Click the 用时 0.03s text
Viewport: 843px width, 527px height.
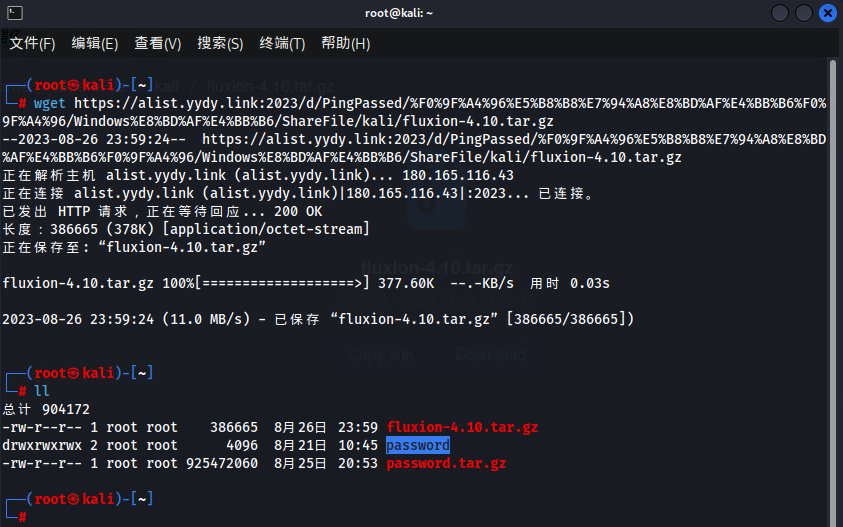(x=570, y=283)
